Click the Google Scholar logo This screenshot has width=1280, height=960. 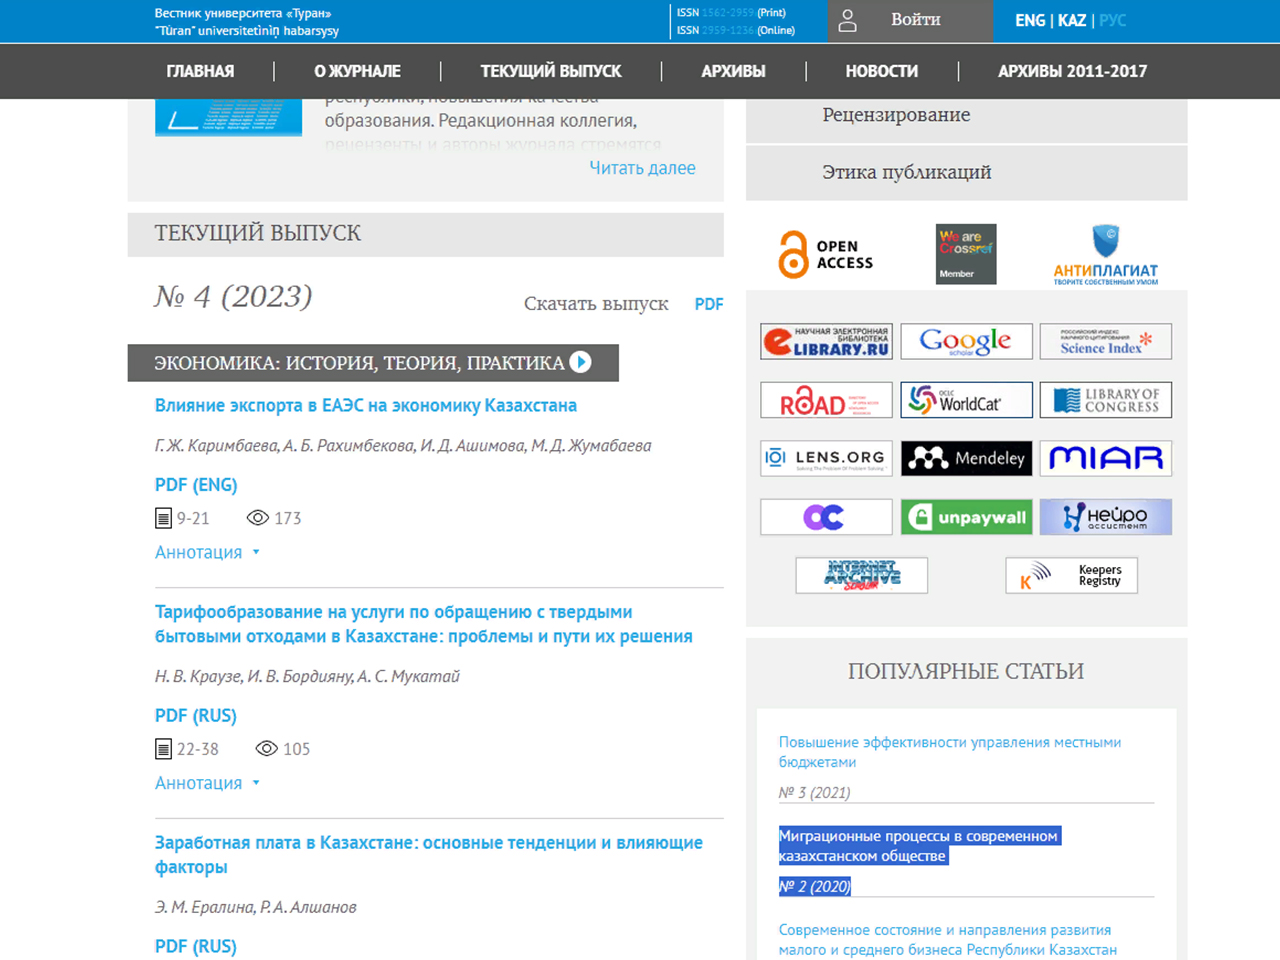point(966,342)
